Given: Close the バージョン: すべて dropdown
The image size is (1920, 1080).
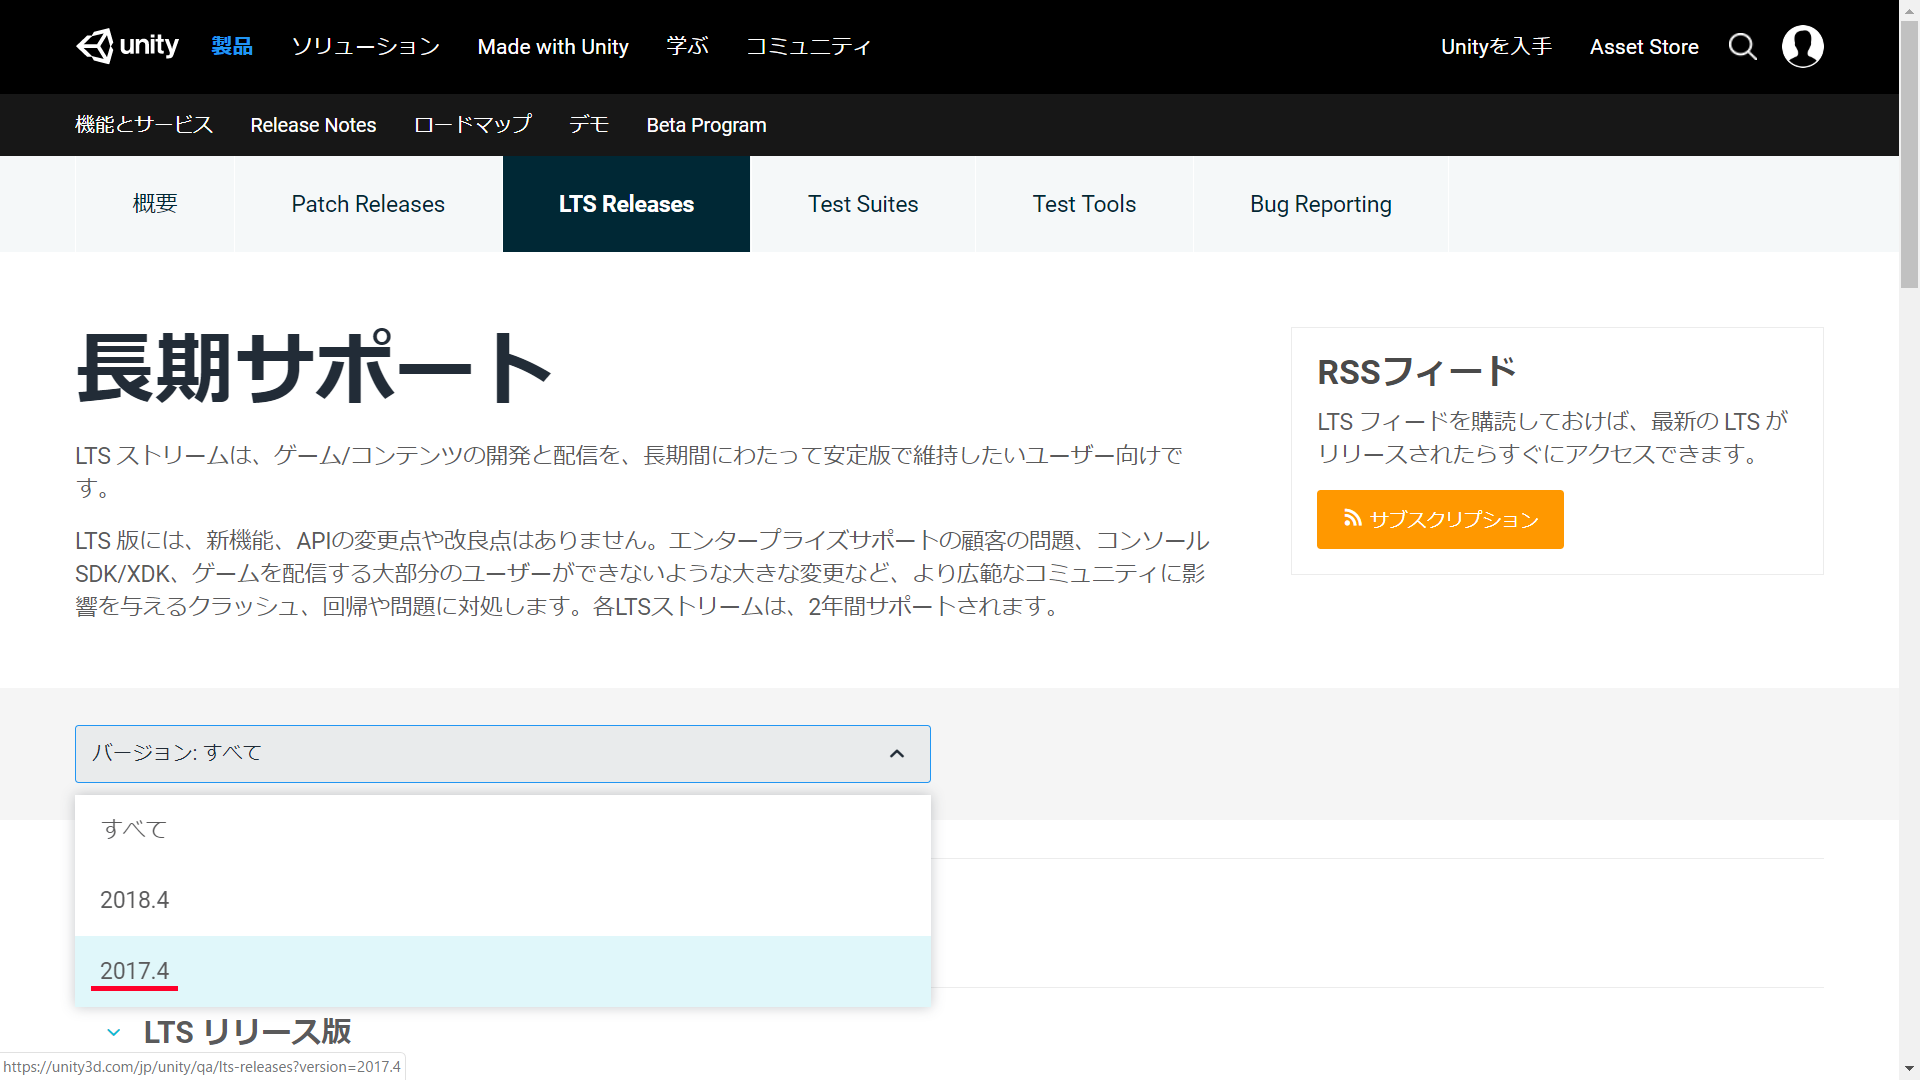Looking at the screenshot, I should (x=503, y=754).
